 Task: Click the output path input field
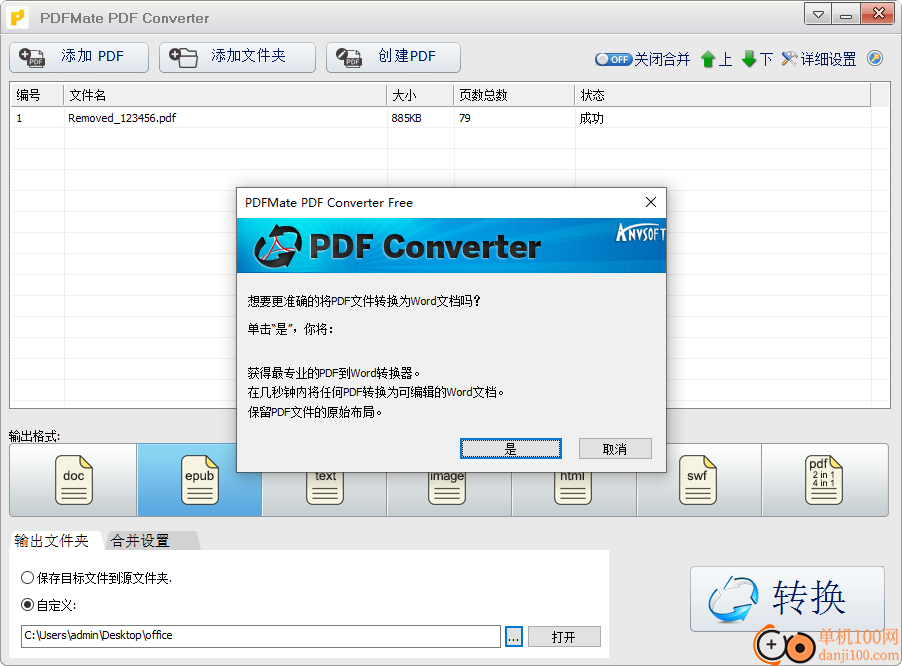click(261, 636)
